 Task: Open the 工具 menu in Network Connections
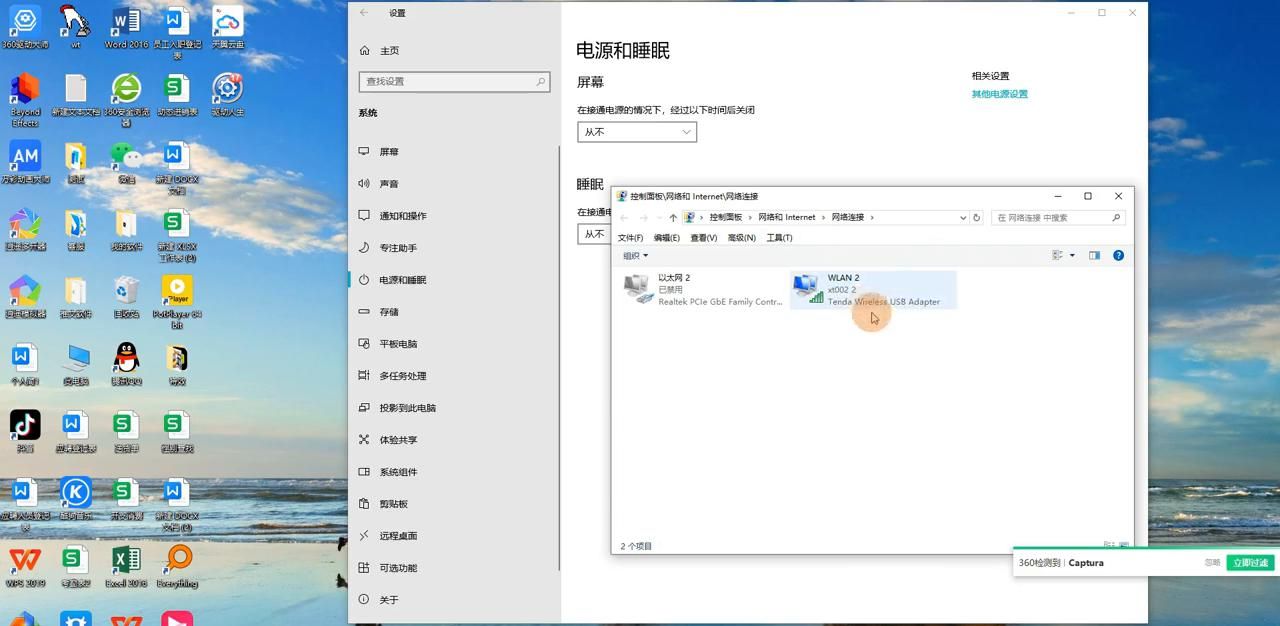click(779, 237)
